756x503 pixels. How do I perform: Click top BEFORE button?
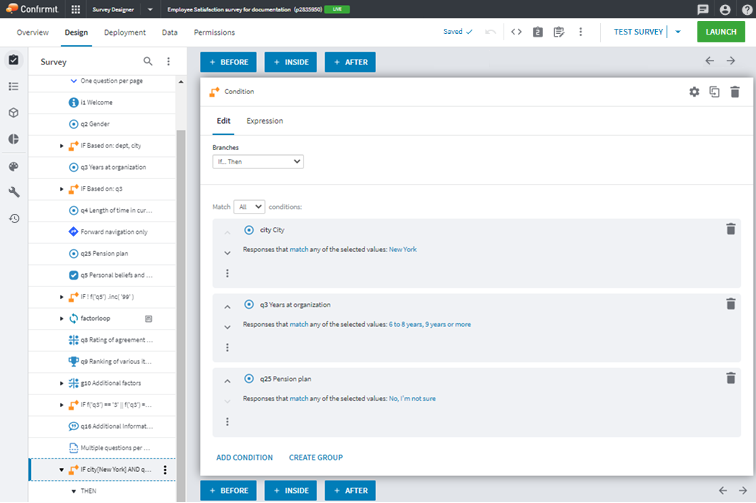pyautogui.click(x=229, y=62)
